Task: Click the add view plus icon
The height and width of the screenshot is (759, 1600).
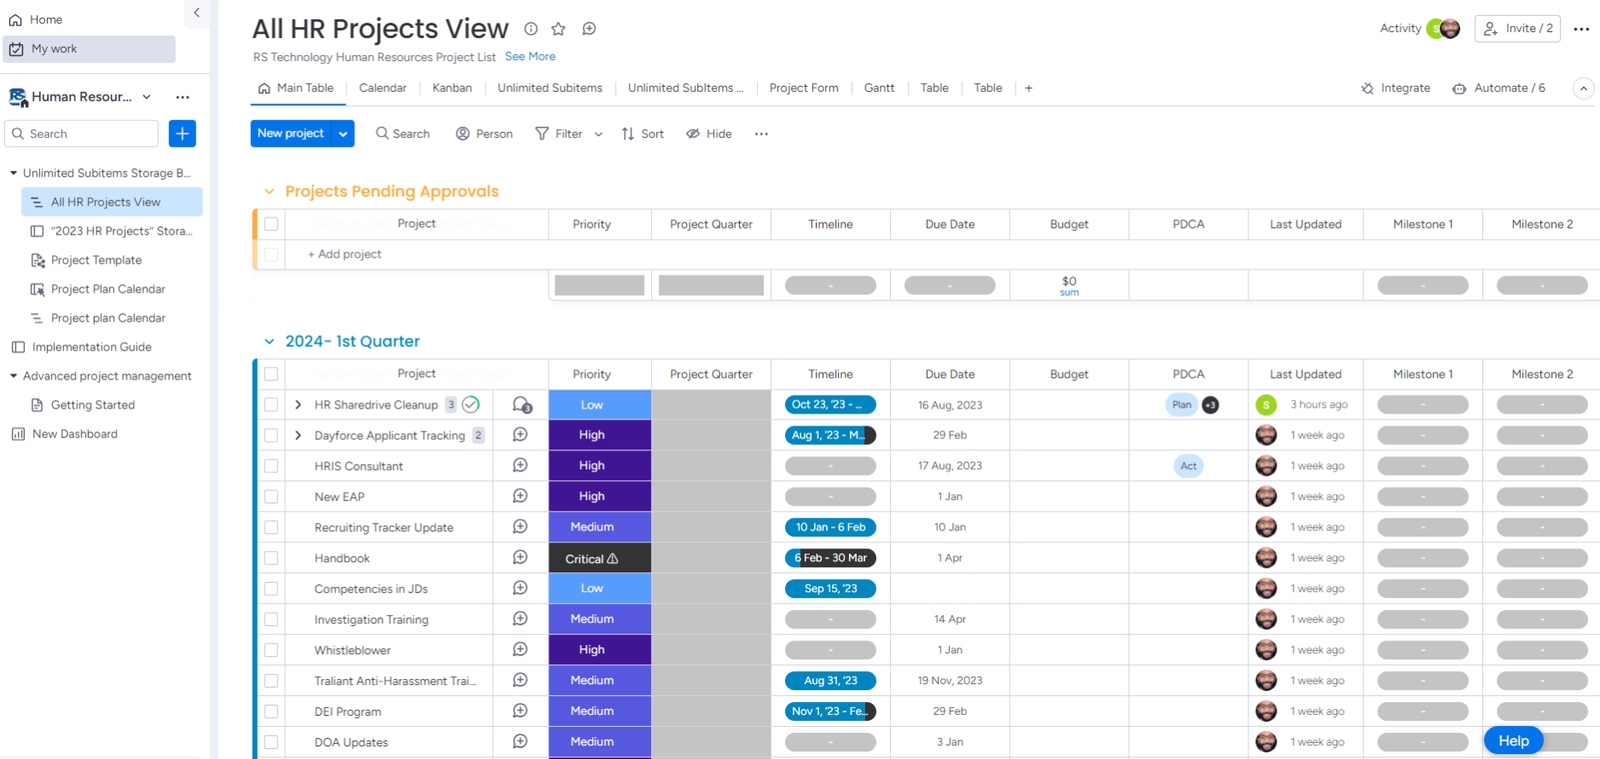Action: [x=1028, y=88]
